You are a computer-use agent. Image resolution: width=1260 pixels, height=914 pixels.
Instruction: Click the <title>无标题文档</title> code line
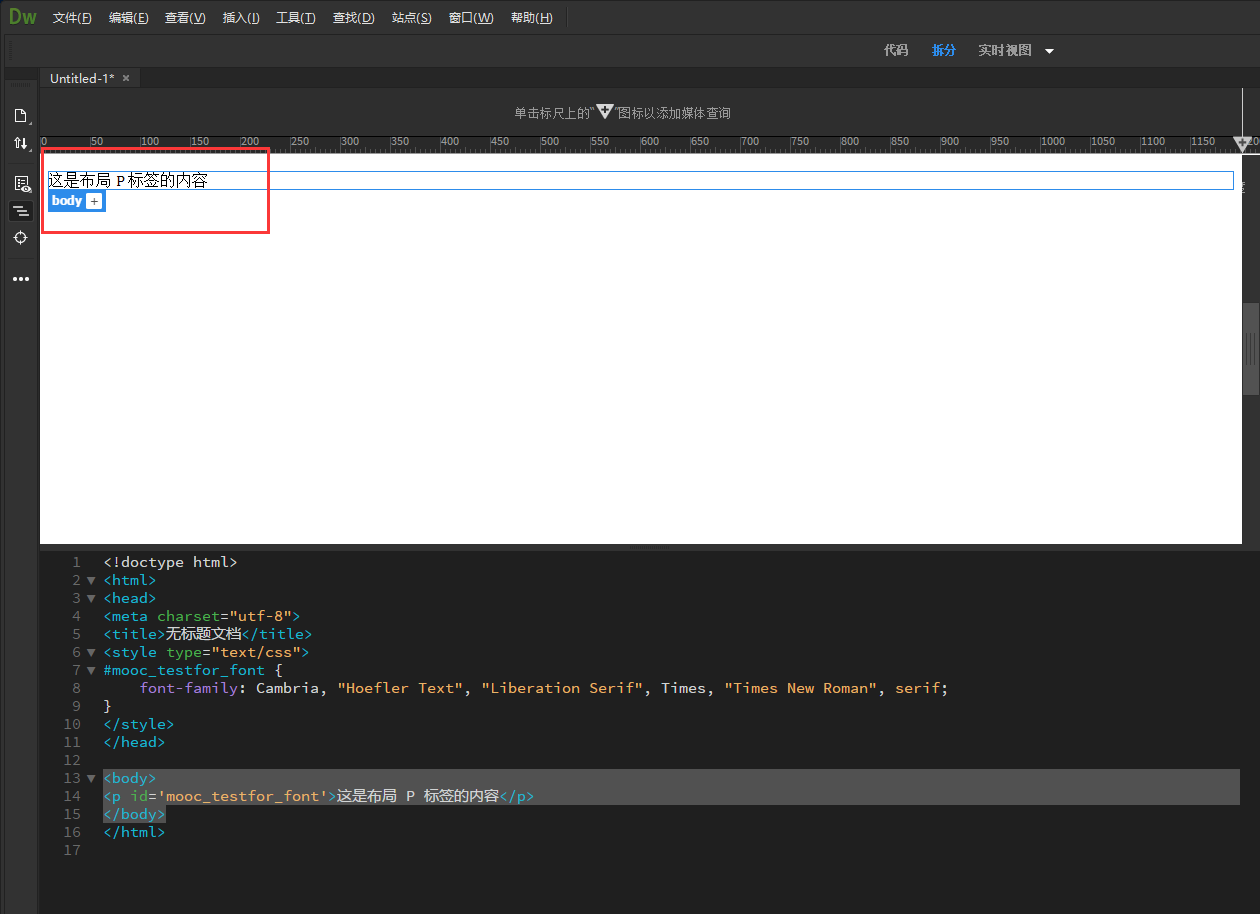pyautogui.click(x=207, y=634)
